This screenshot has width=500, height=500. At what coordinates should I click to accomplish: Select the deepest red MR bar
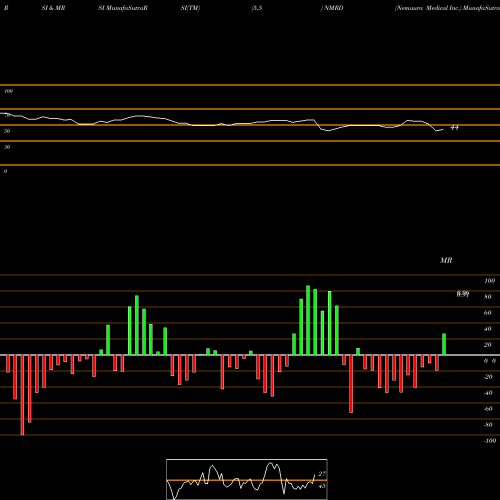tap(22, 395)
